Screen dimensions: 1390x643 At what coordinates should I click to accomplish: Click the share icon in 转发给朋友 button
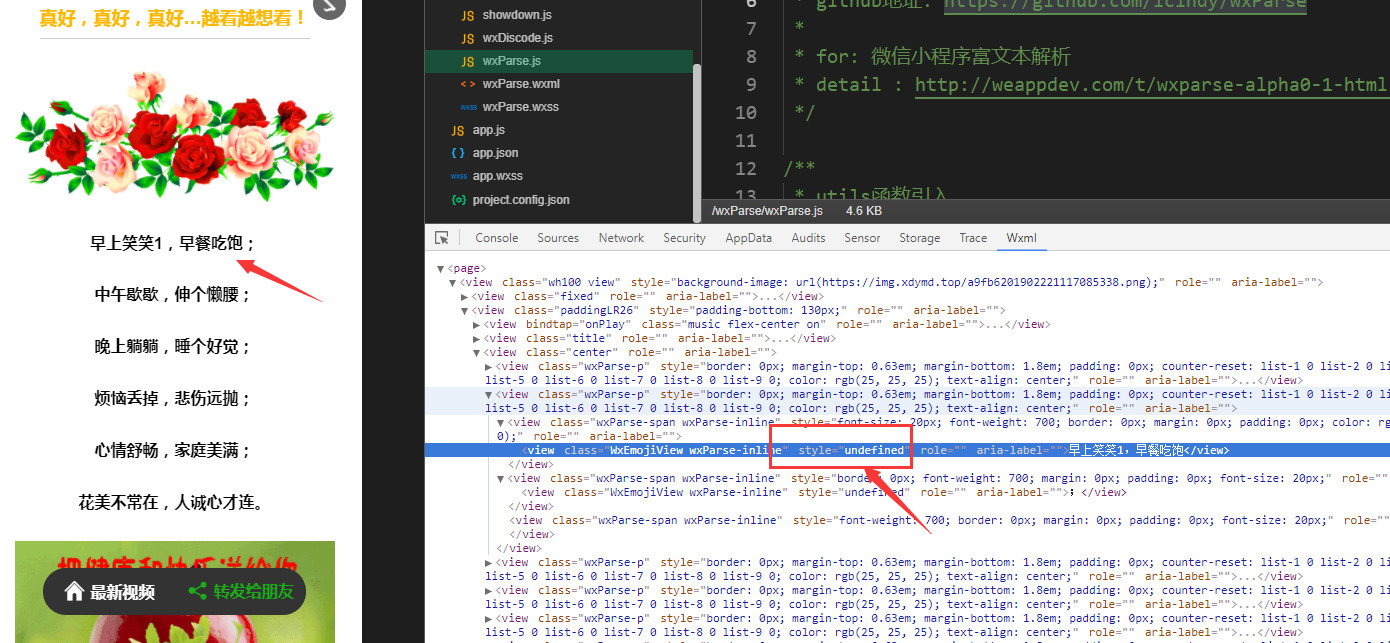point(197,592)
